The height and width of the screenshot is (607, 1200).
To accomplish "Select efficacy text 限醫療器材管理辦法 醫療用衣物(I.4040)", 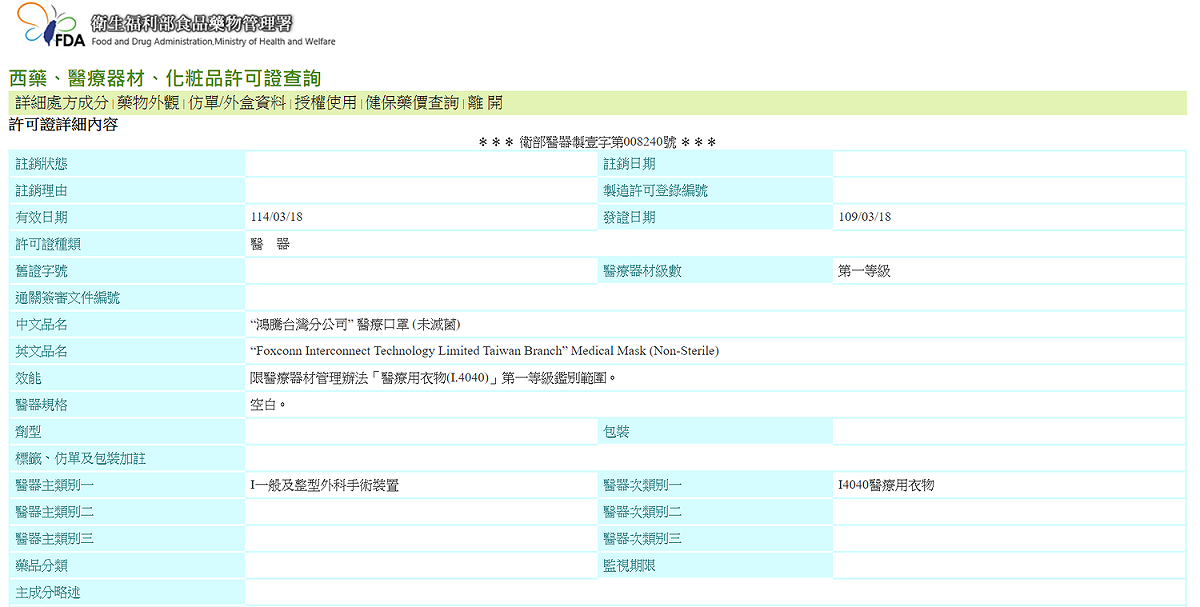I will tap(434, 378).
